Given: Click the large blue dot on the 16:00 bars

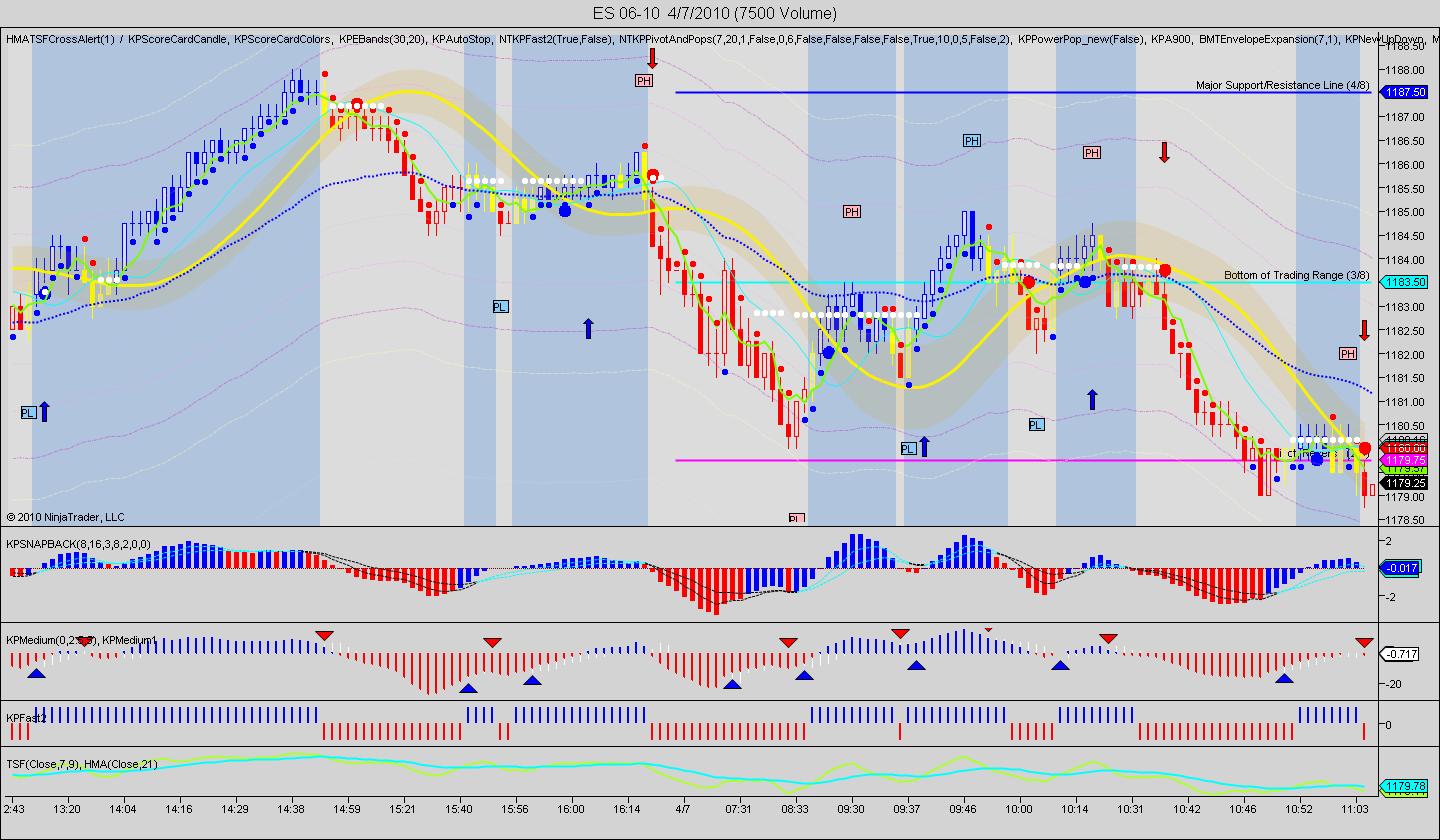Looking at the screenshot, I should pos(565,210).
